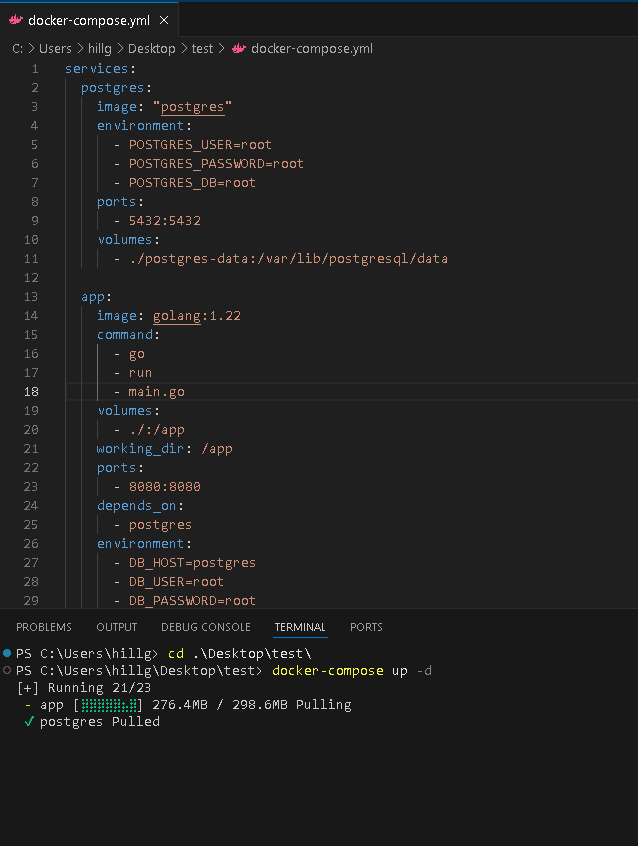Click DB_PASSWORD=root on line 29

click(192, 601)
